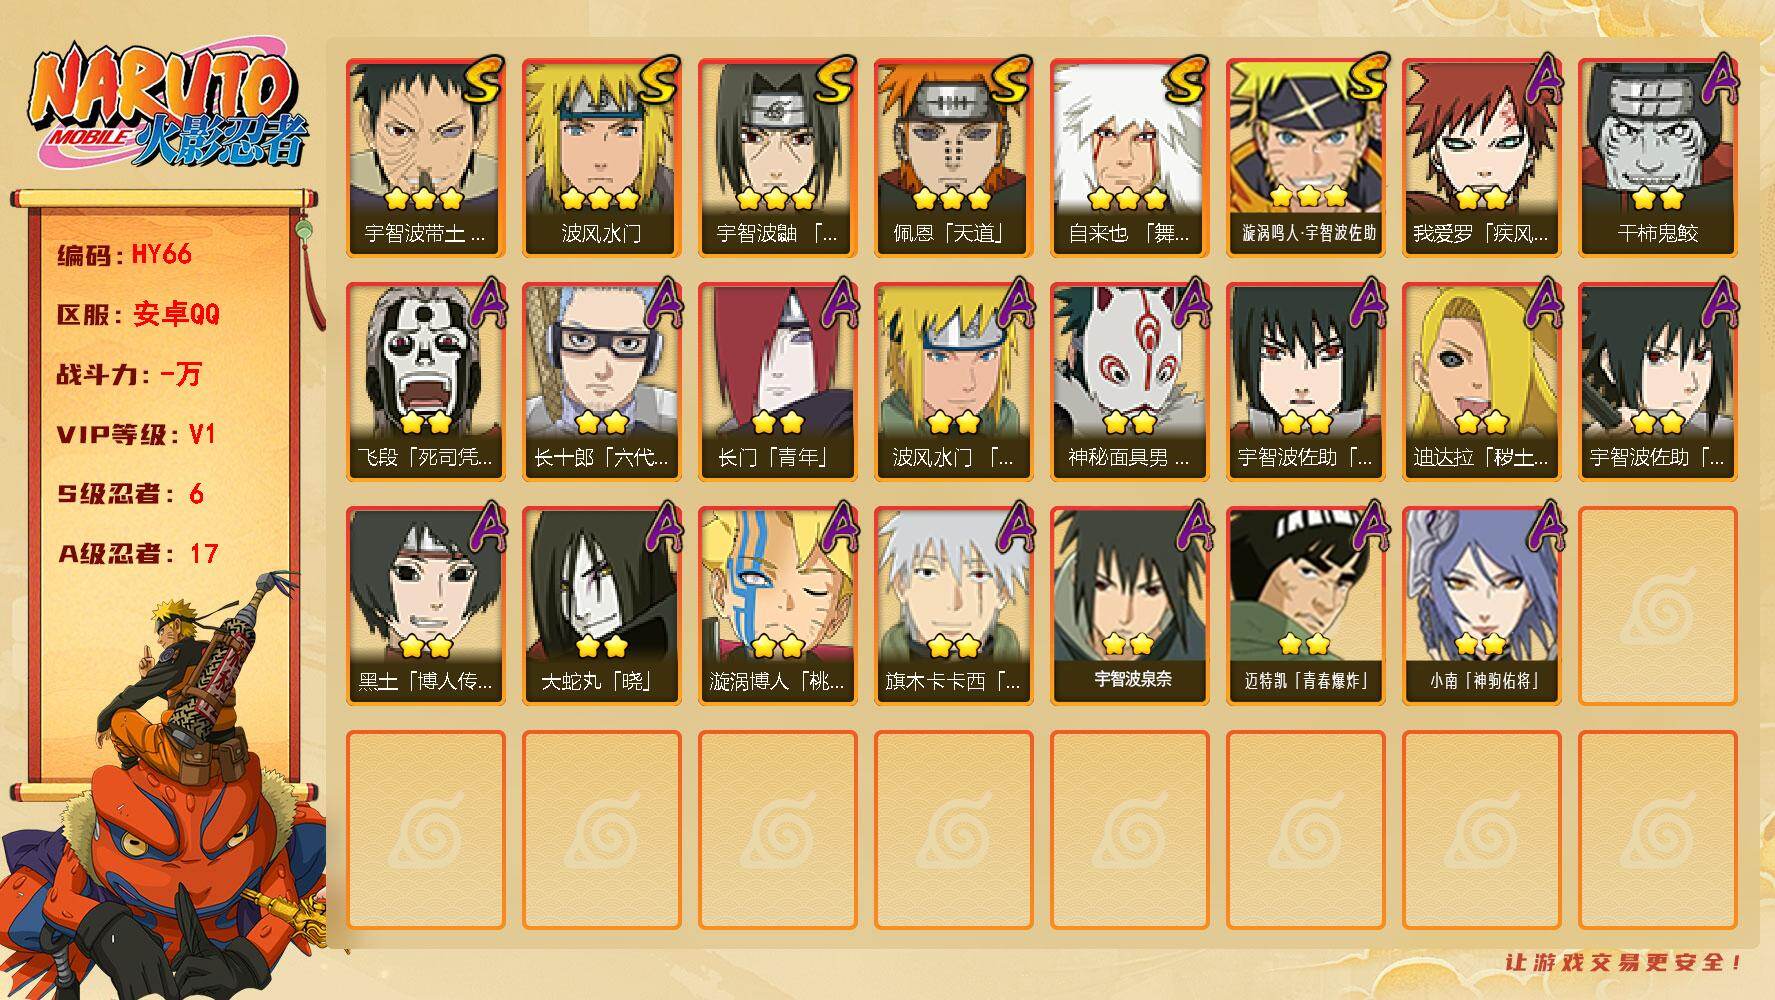Select the 波风水门 S-rank ninja card

coord(601,158)
